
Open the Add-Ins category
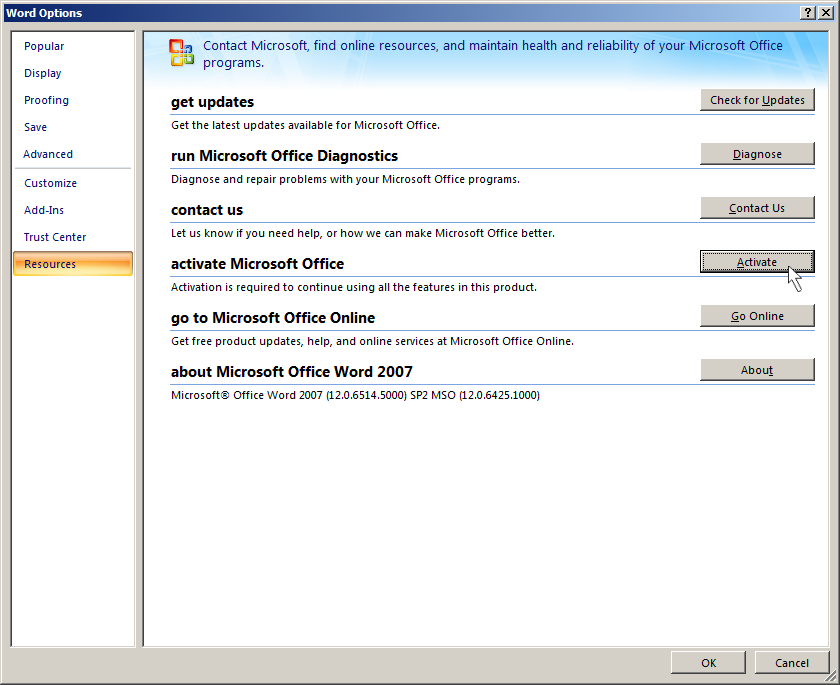[x=44, y=210]
